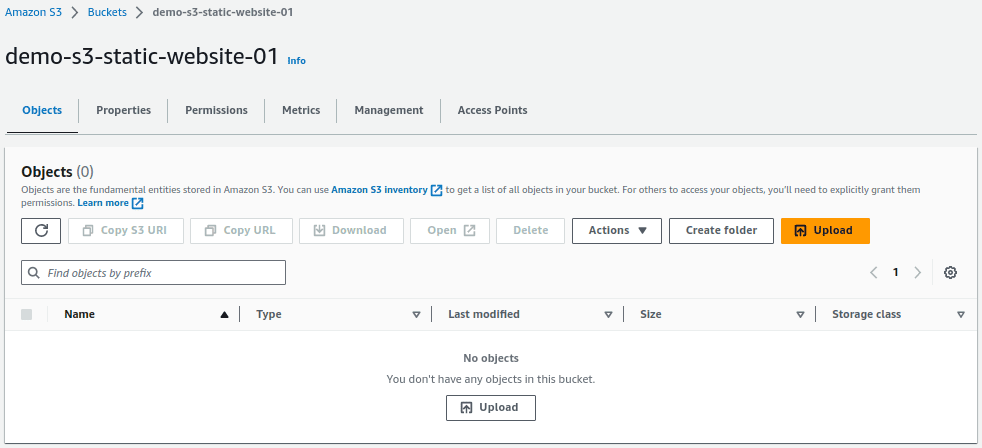Sort by Size column arrow

click(800, 315)
